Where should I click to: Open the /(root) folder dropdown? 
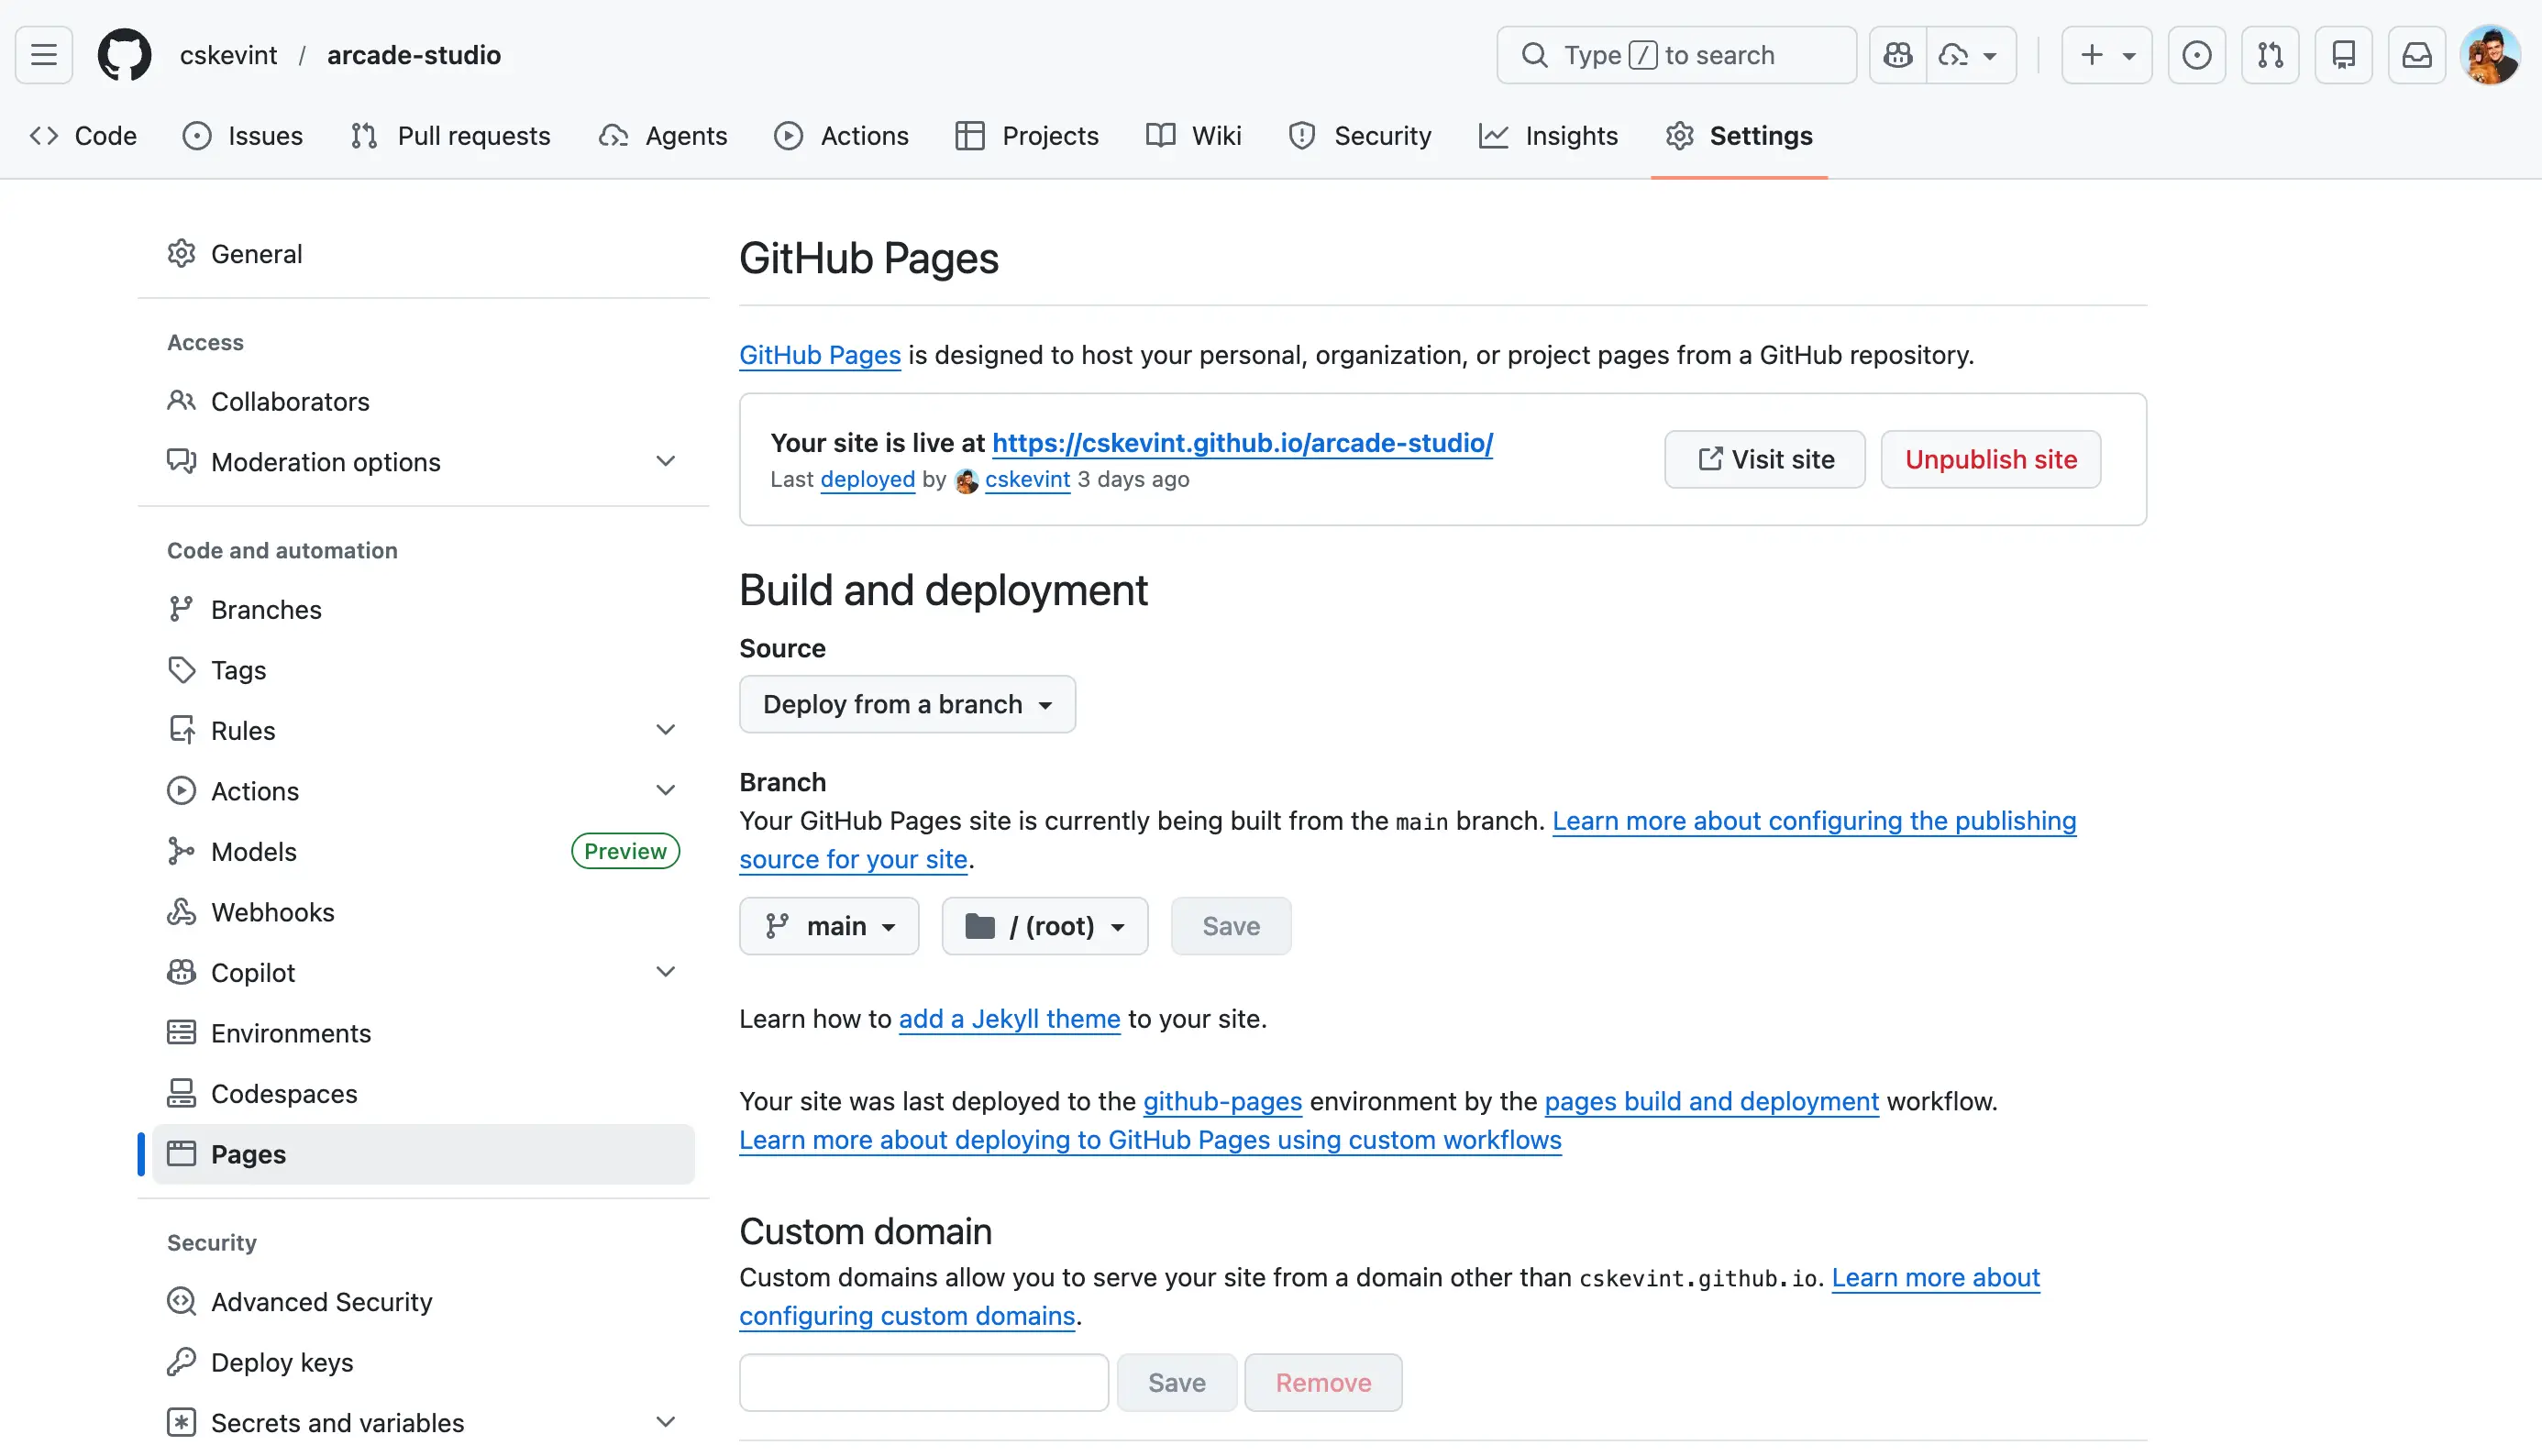[x=1044, y=925]
